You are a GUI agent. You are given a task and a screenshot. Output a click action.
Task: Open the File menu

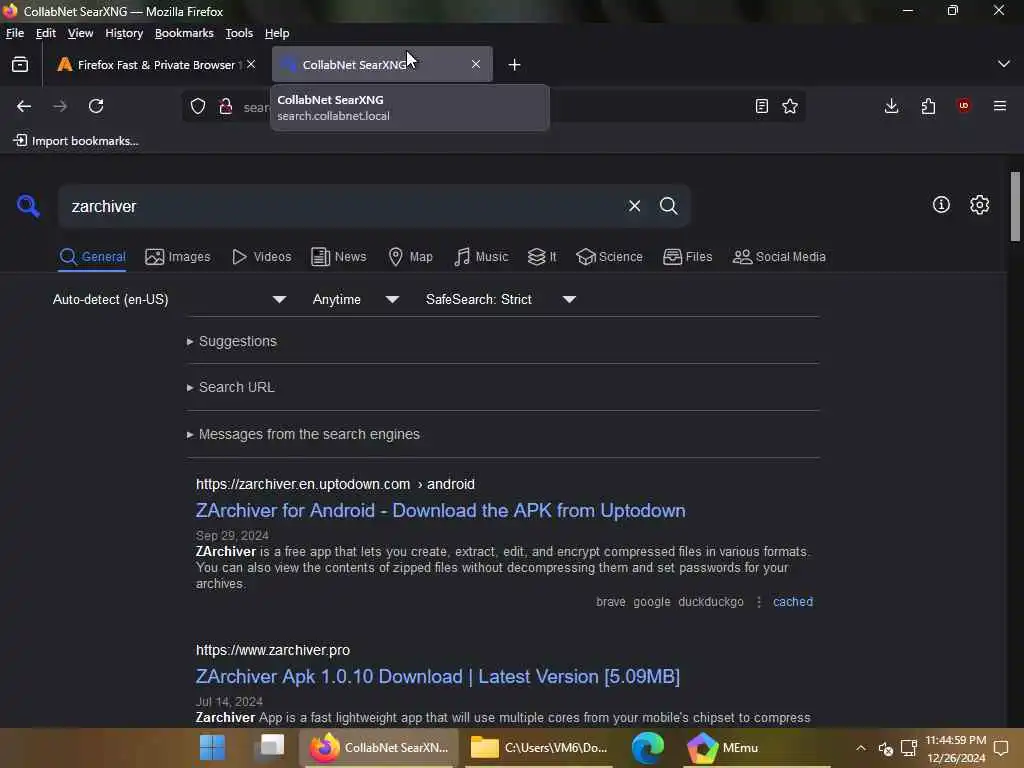click(14, 33)
